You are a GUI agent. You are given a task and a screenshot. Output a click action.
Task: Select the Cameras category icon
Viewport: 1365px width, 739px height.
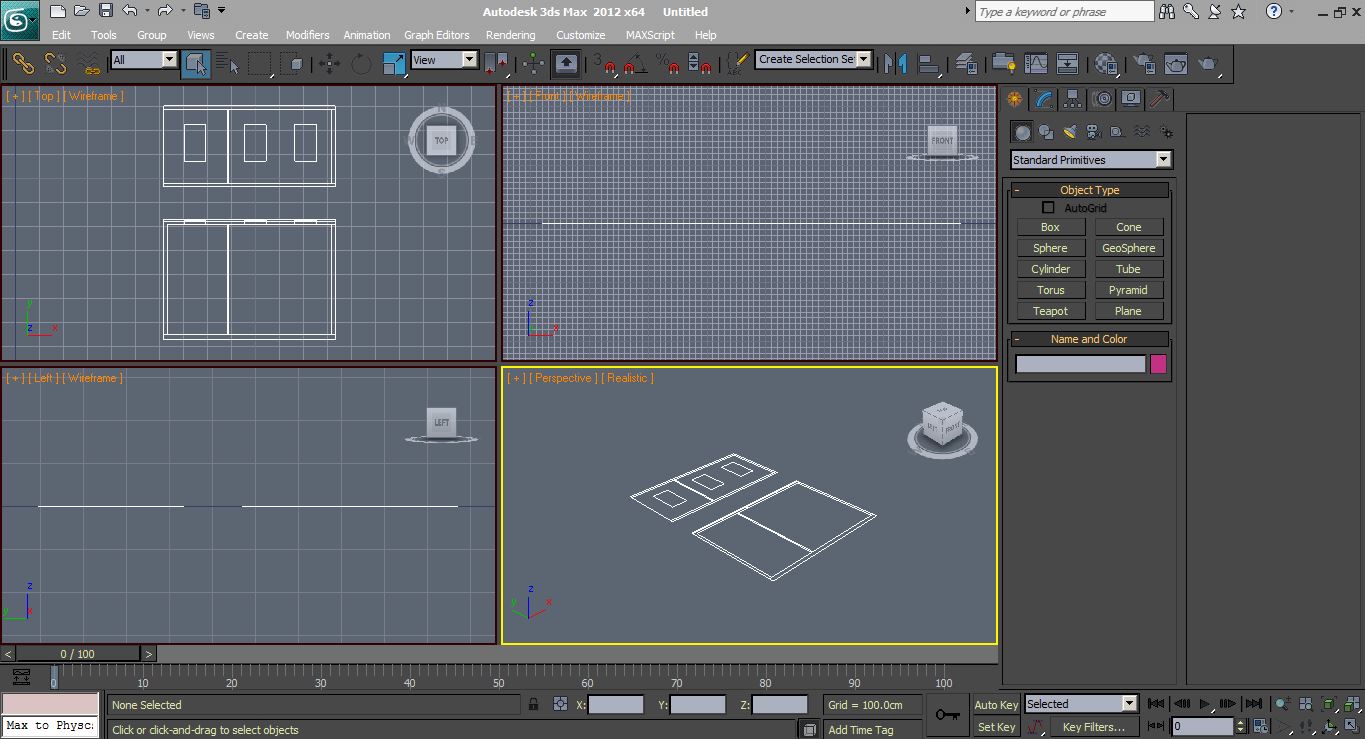click(1093, 132)
